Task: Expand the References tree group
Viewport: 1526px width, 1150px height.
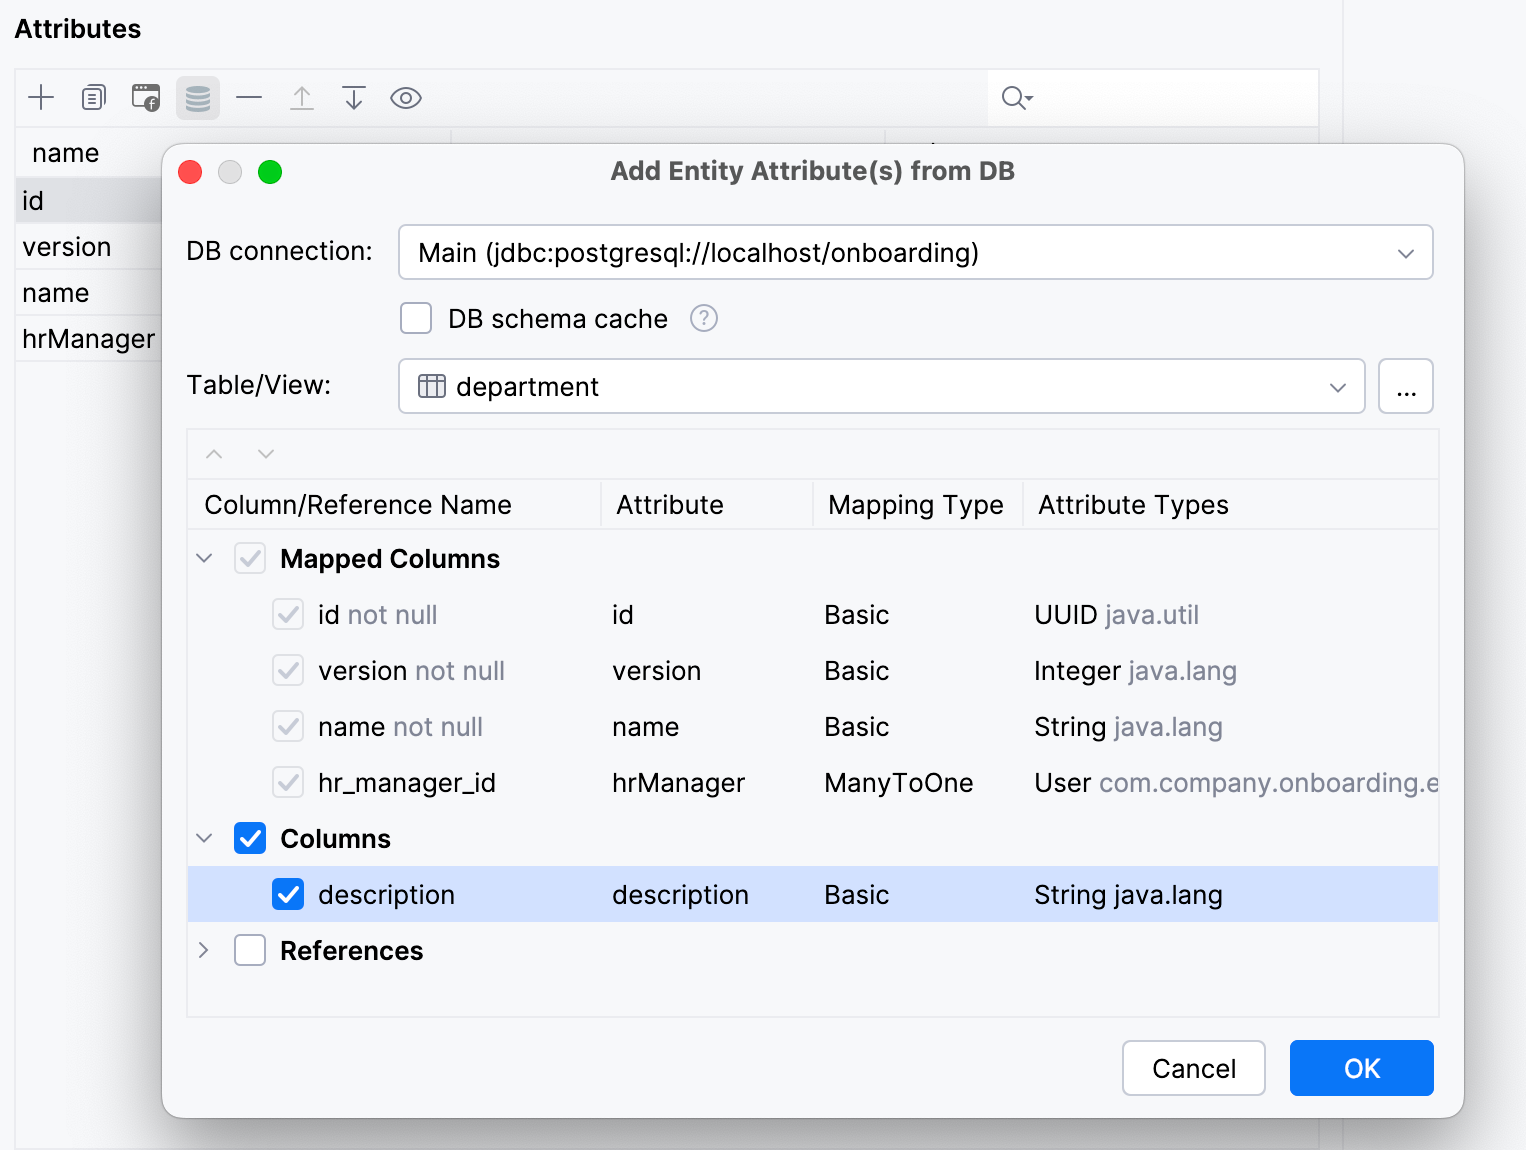Action: pos(204,951)
